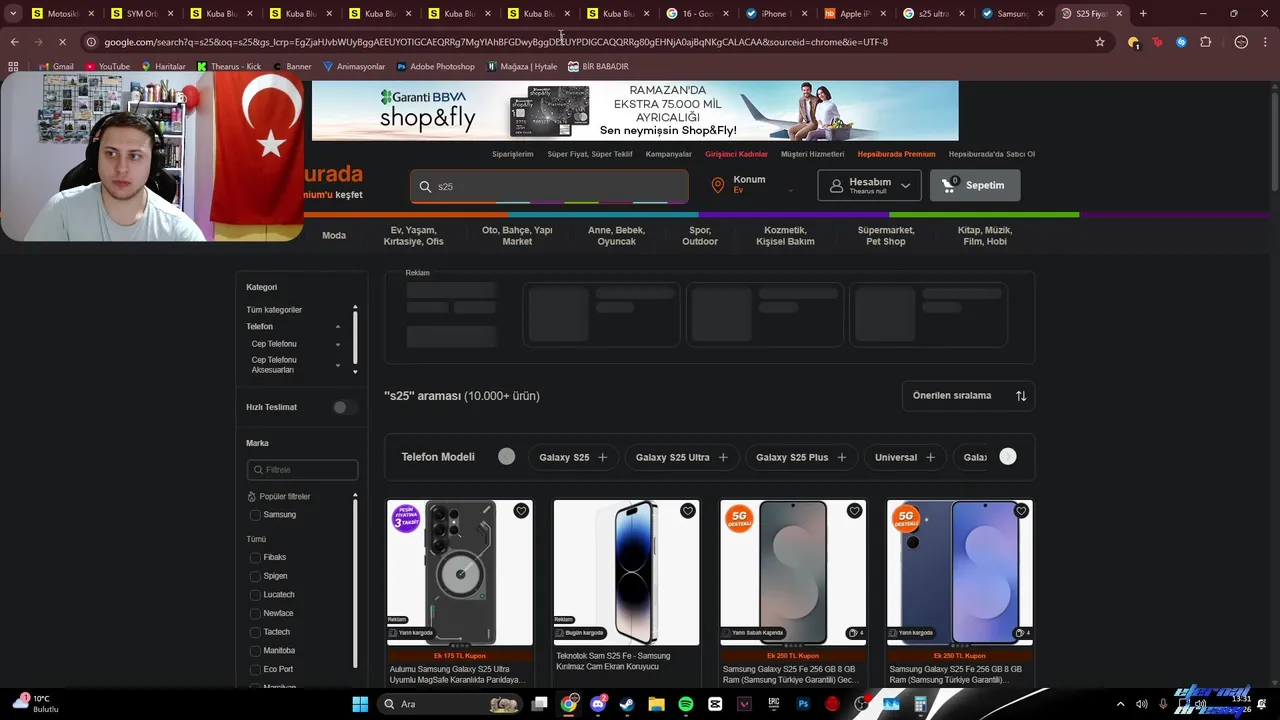Check the Samsung brand checkbox
Viewport: 1280px width, 720px height.
tap(255, 515)
